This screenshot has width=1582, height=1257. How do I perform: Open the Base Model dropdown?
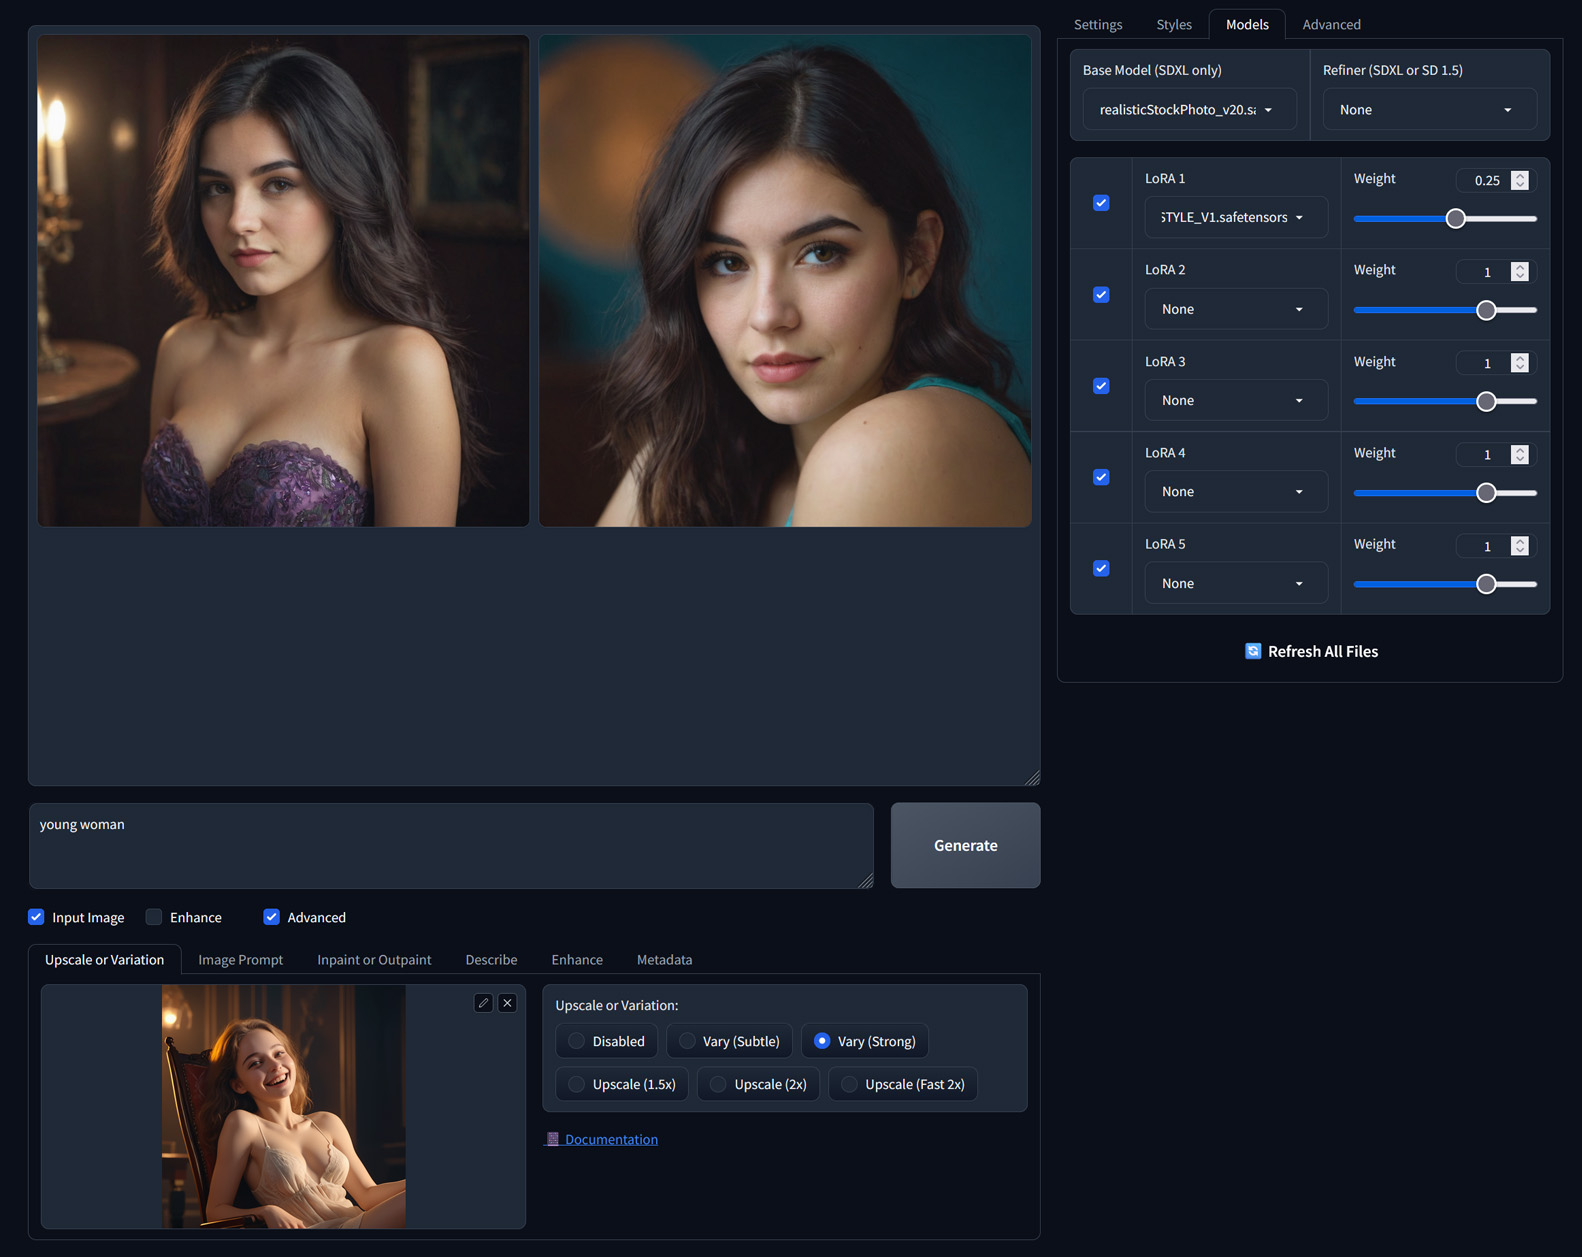pyautogui.click(x=1189, y=110)
